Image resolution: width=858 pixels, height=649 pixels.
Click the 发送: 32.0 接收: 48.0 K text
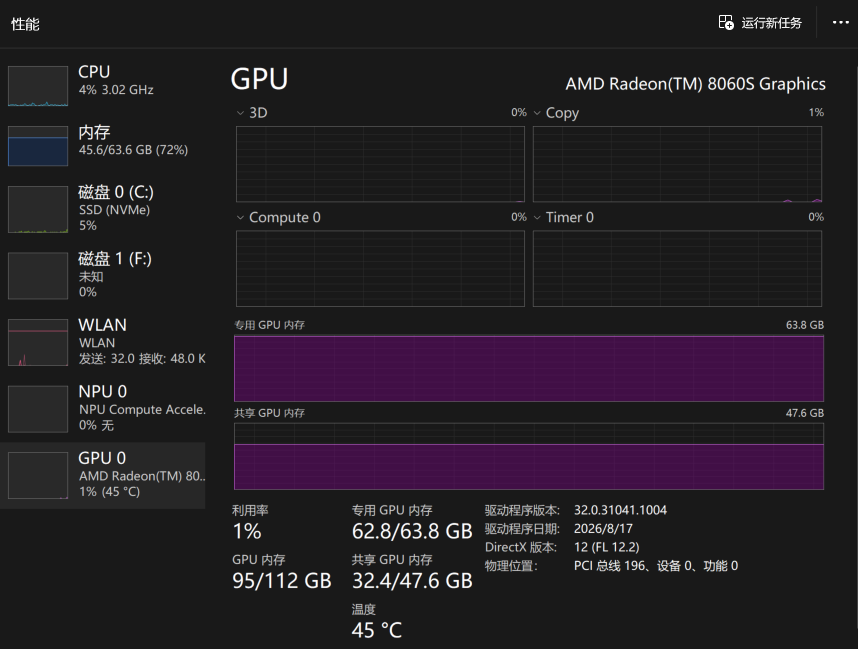(x=142, y=359)
